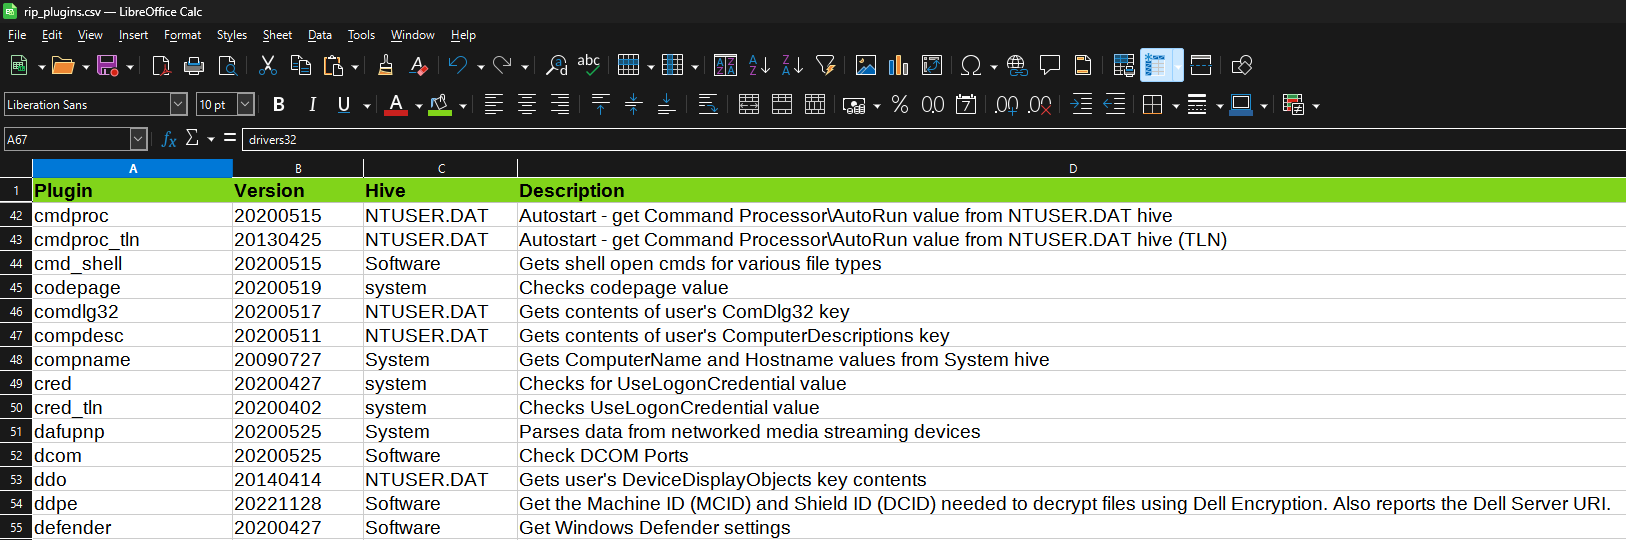Select column D header
The height and width of the screenshot is (540, 1626).
click(x=1072, y=169)
